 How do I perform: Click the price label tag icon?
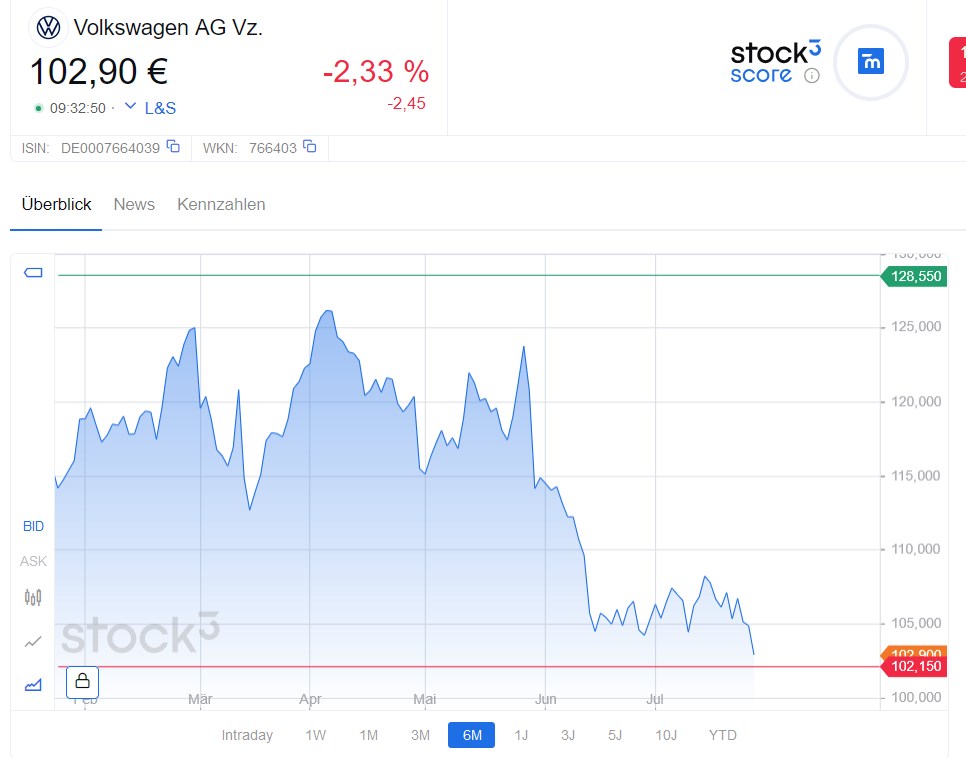click(33, 273)
